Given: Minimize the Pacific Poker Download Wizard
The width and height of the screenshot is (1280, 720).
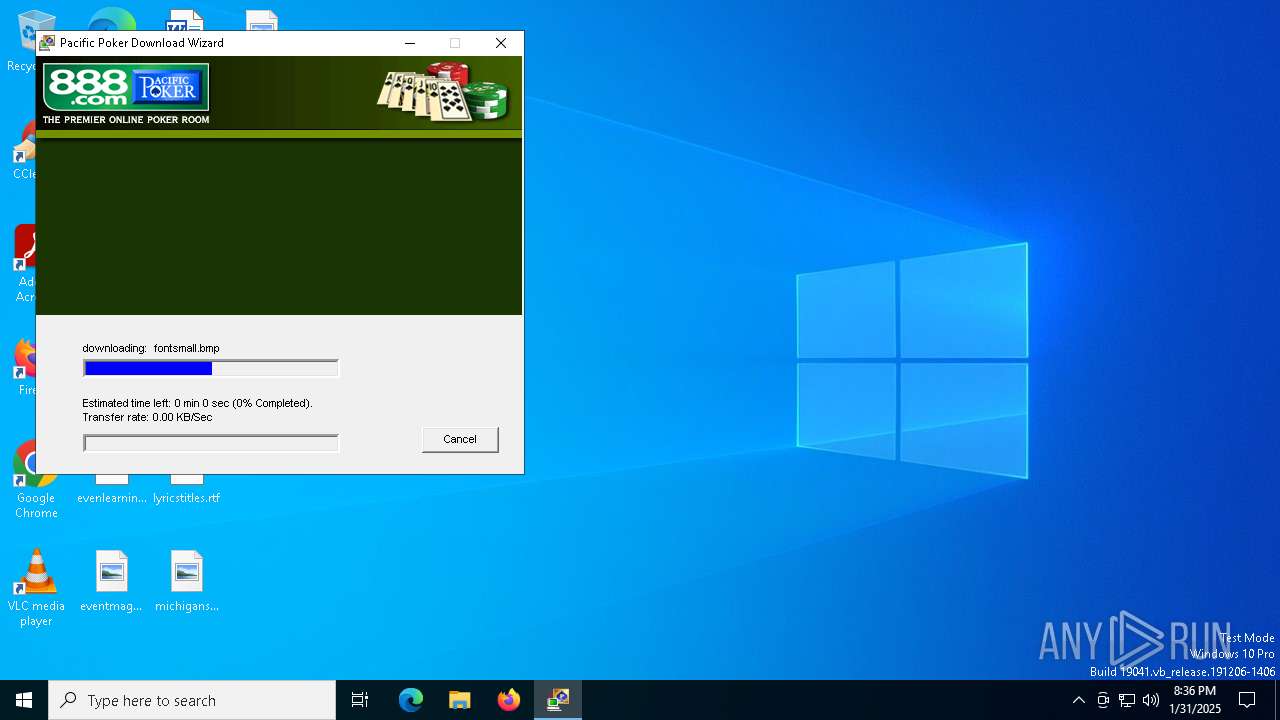Looking at the screenshot, I should (x=410, y=43).
